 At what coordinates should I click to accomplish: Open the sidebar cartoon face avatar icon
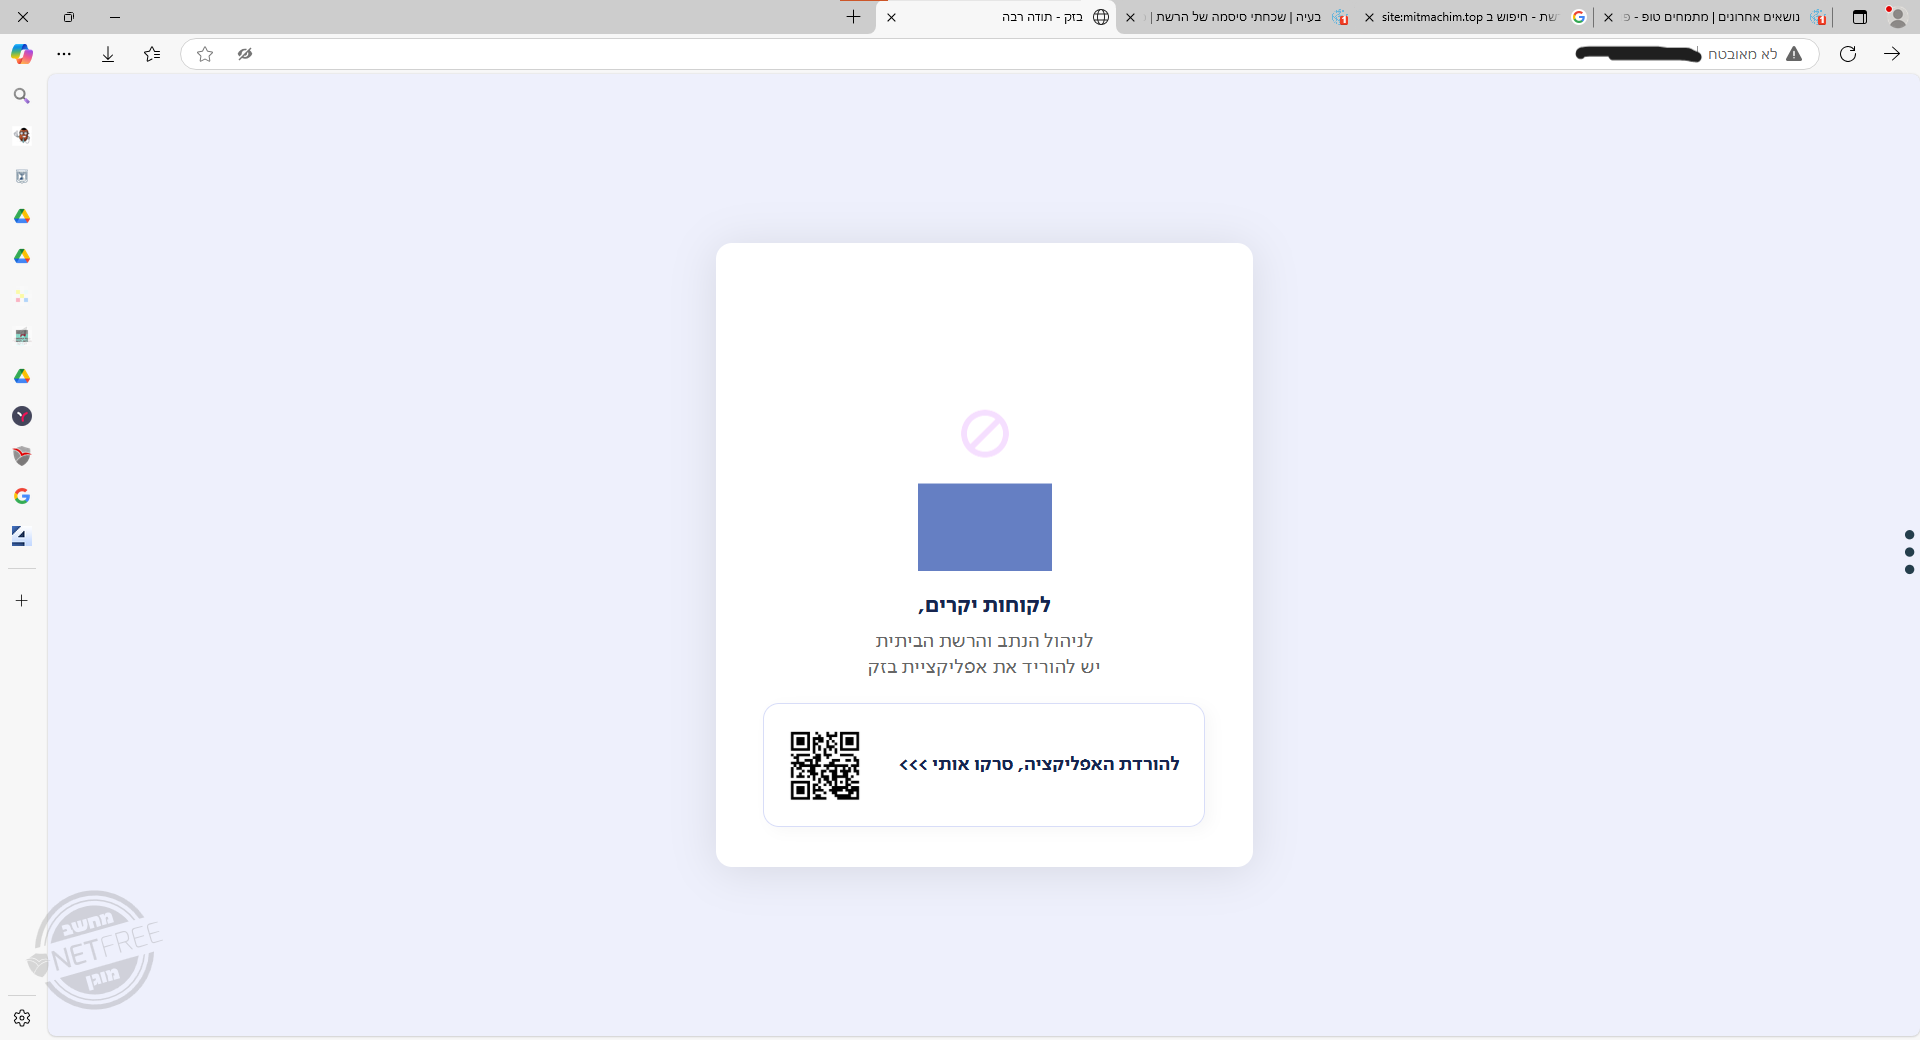coord(22,136)
